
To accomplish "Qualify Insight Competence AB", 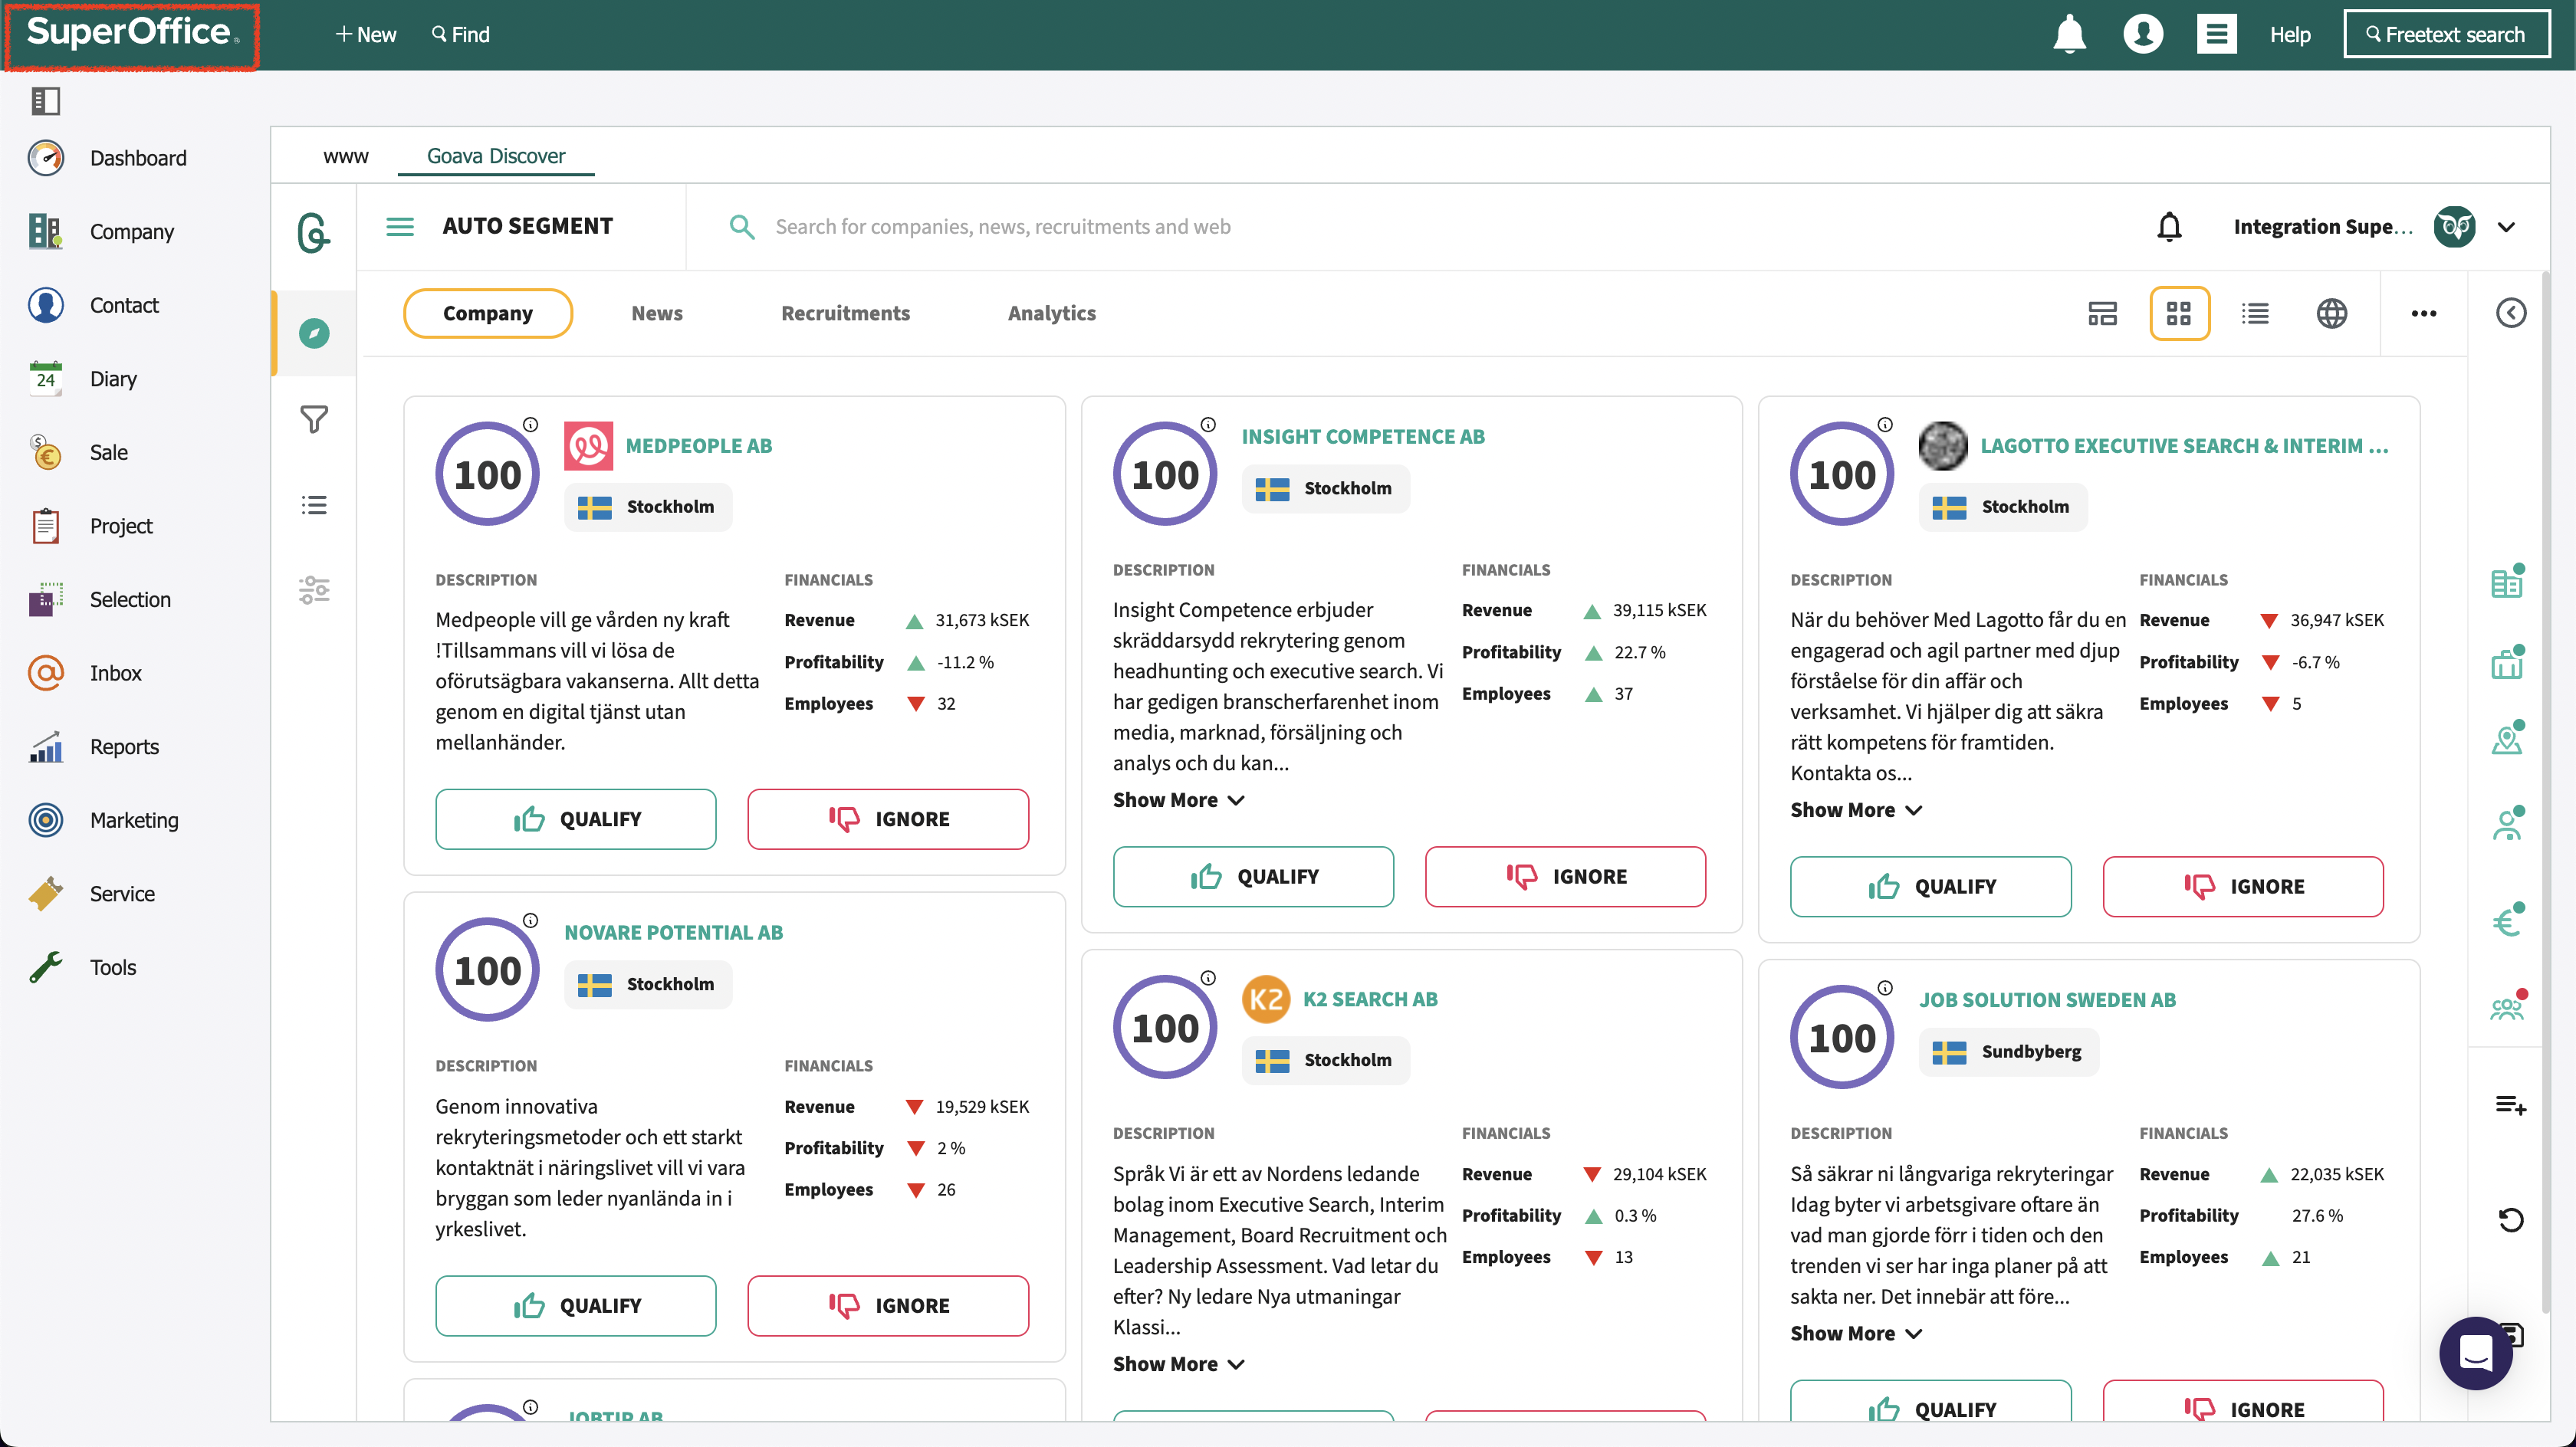I will click(1253, 876).
